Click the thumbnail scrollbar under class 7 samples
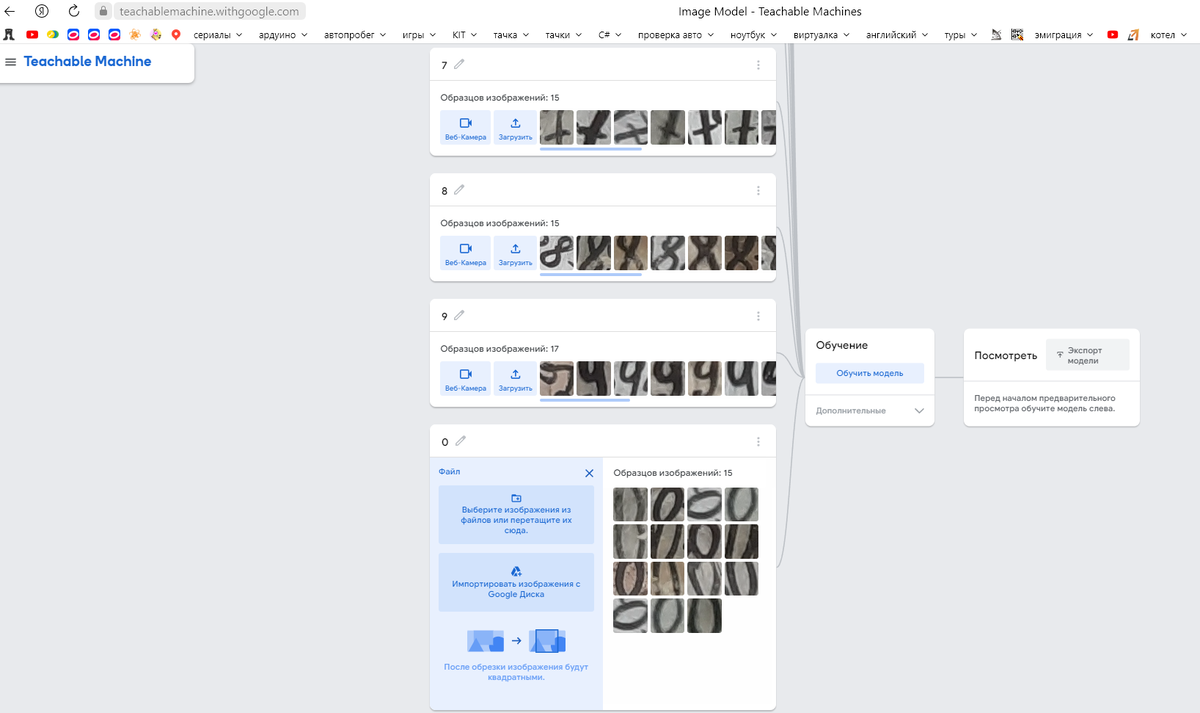 point(590,149)
